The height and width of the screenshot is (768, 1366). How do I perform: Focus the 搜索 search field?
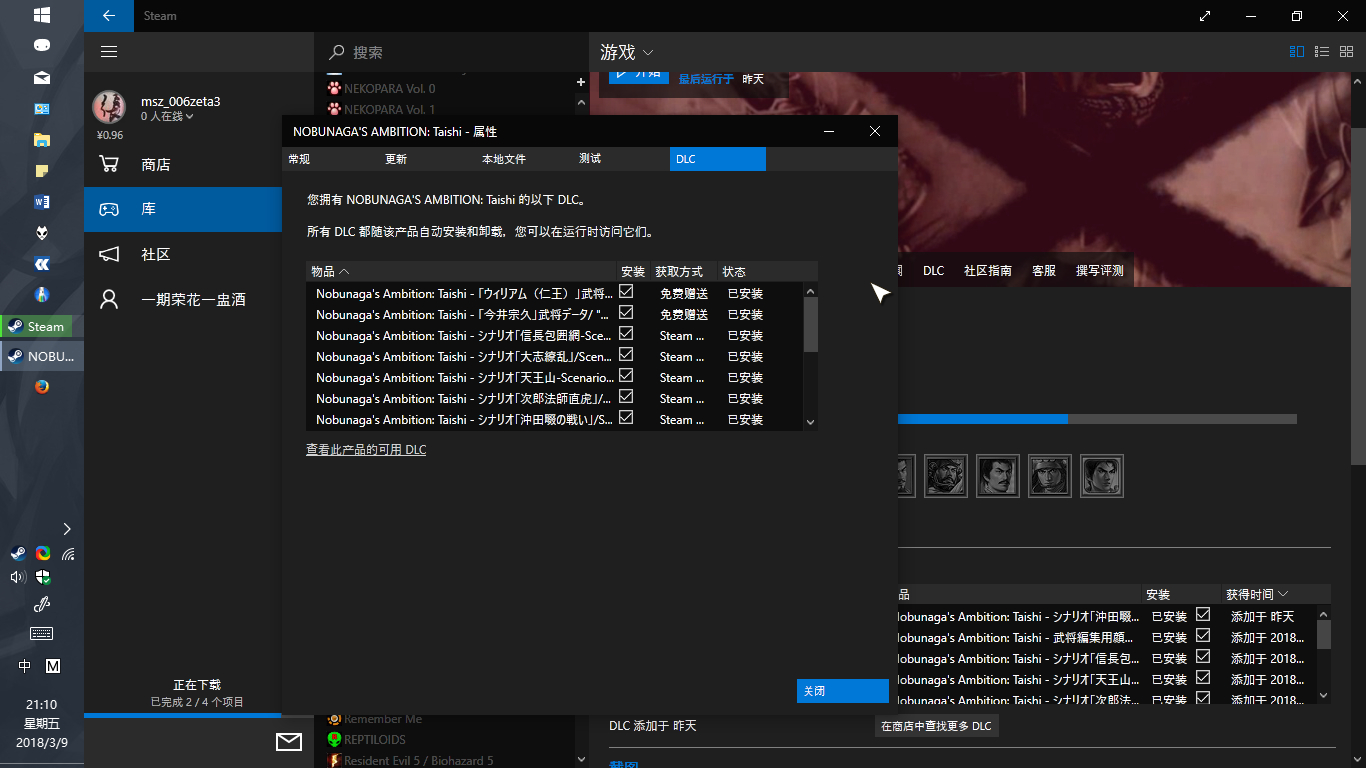(452, 52)
